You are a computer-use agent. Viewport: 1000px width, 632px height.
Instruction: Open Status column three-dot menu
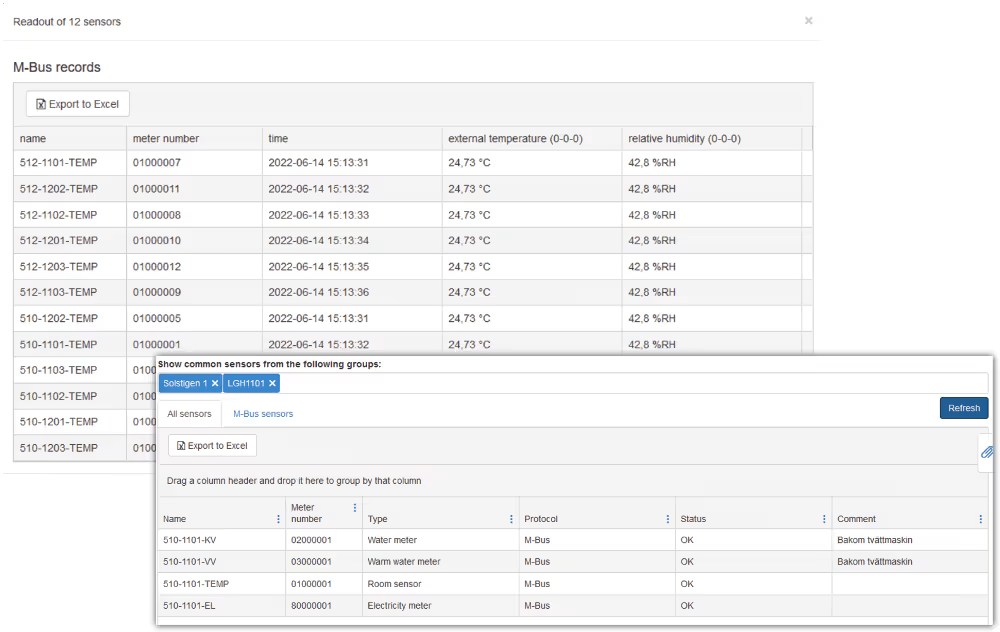pos(824,519)
